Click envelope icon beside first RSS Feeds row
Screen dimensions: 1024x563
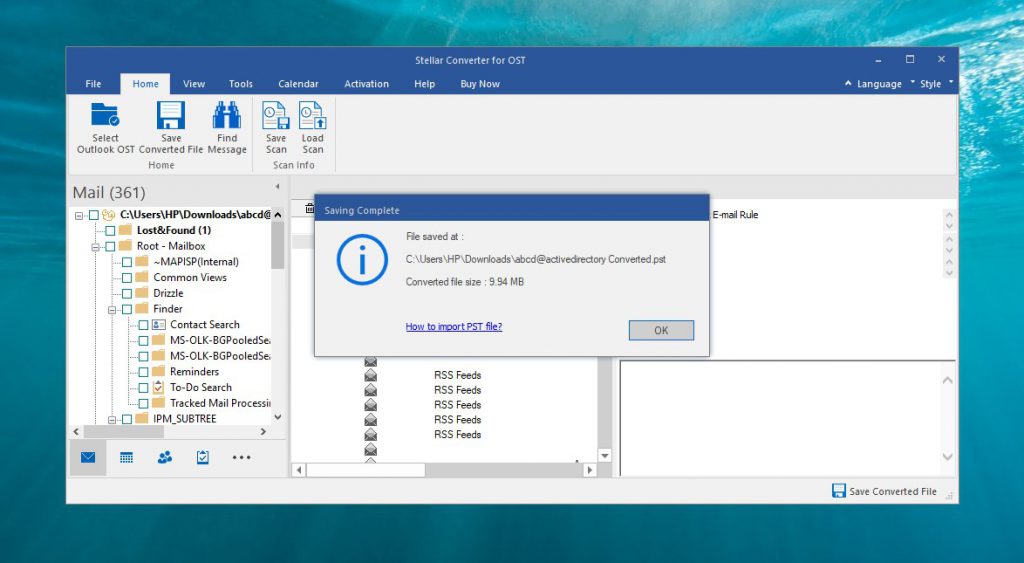pos(371,376)
